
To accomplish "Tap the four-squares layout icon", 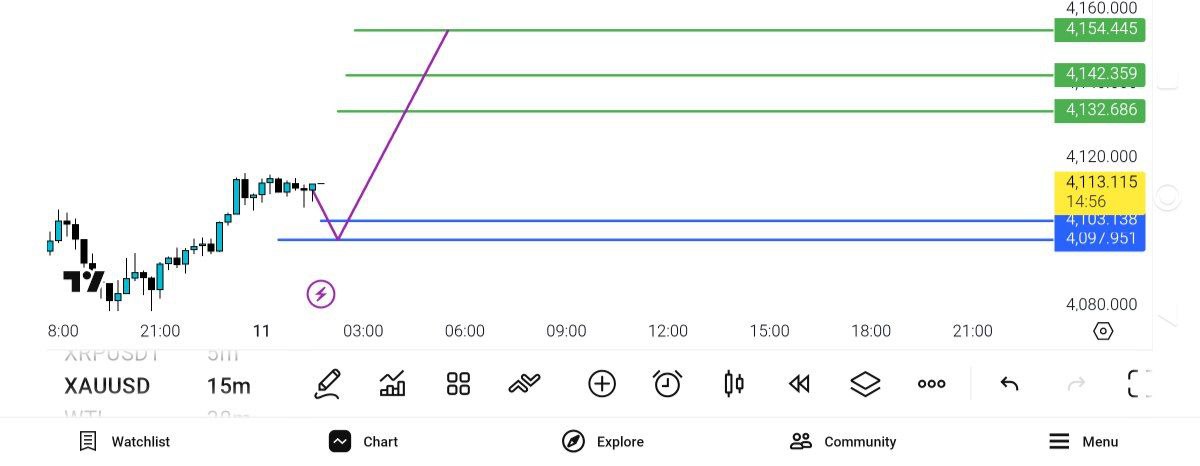I will [x=458, y=384].
